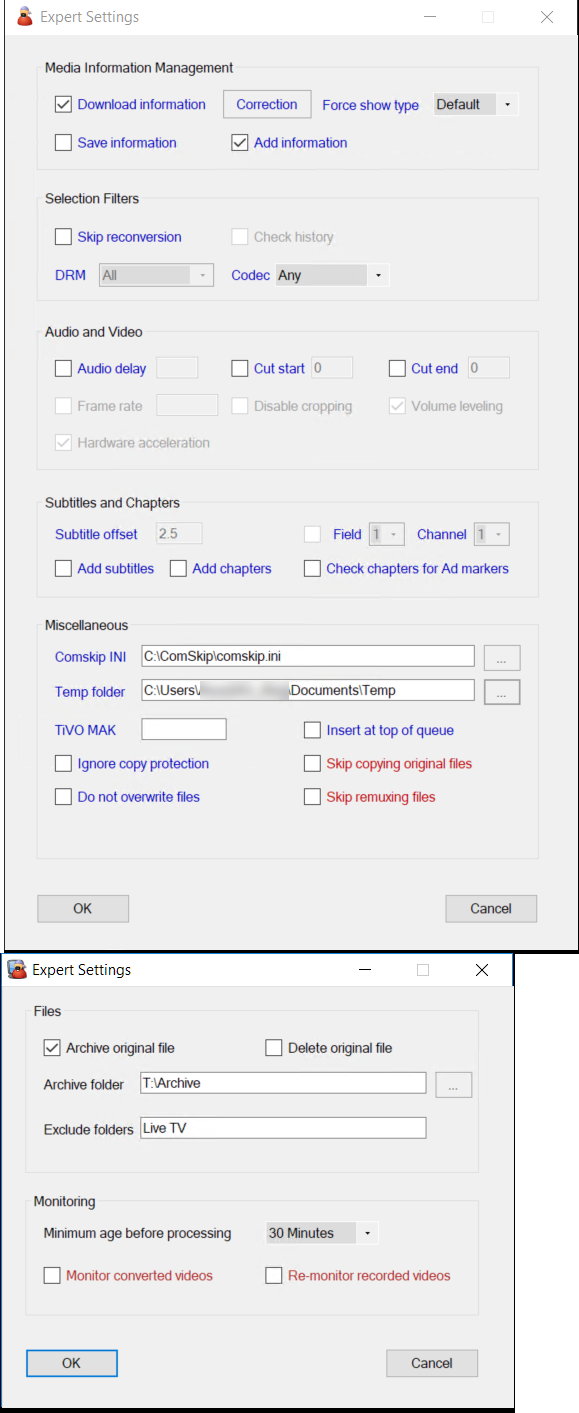The height and width of the screenshot is (1413, 579).
Task: Click Cancel in the top Expert Settings dialog
Action: pos(491,908)
